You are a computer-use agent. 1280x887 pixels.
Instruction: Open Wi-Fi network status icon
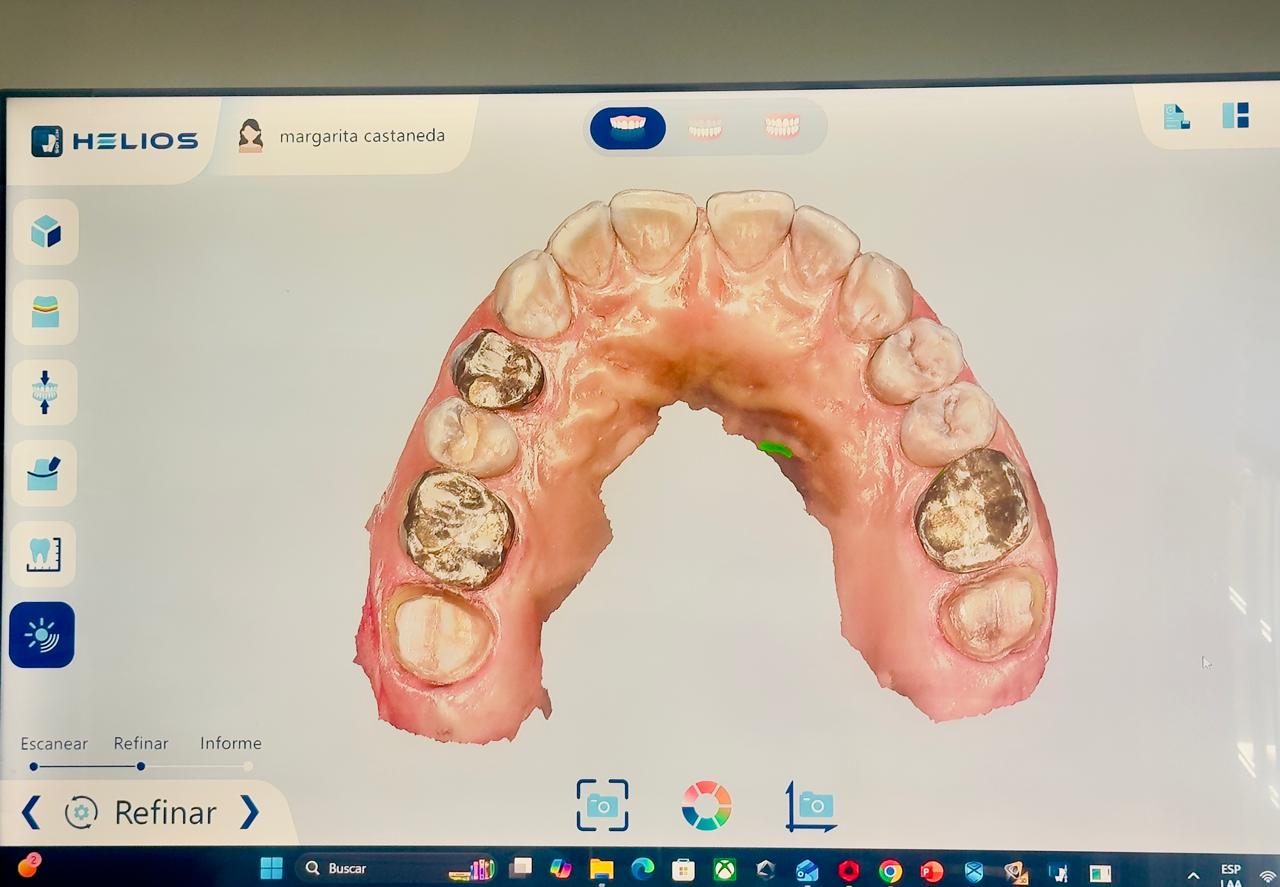1268,877
